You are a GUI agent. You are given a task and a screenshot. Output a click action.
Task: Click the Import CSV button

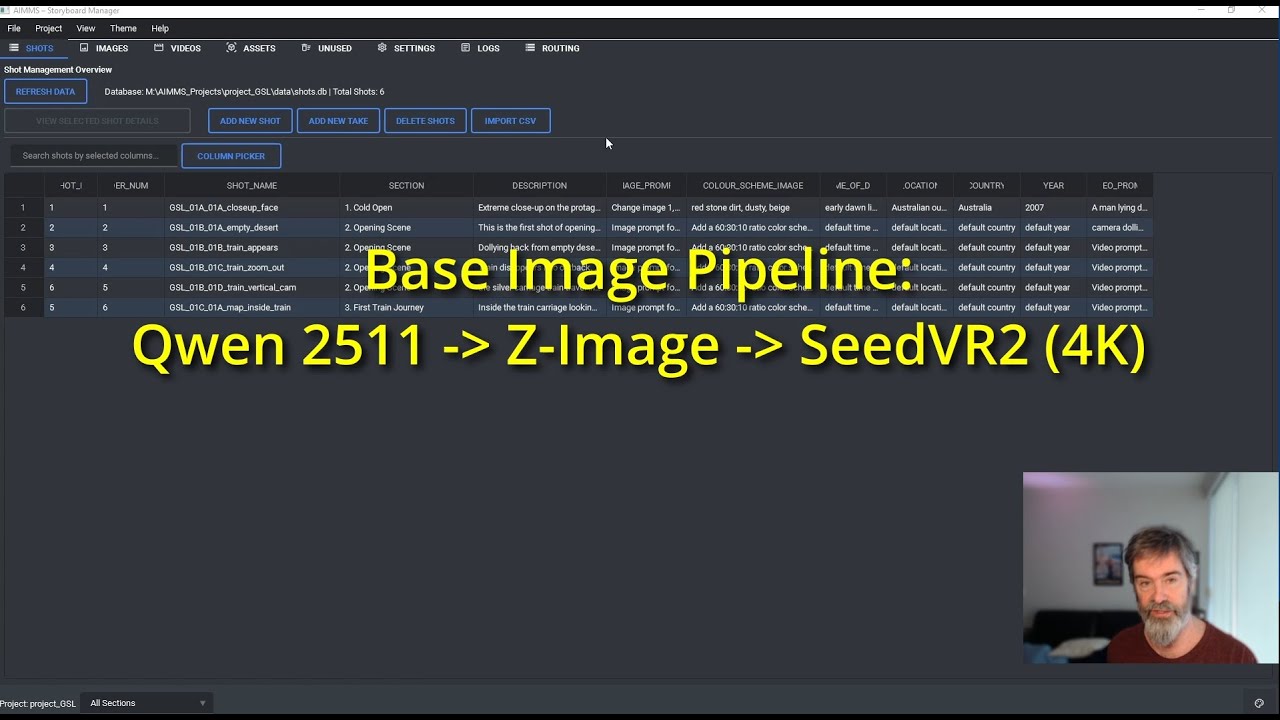pos(510,121)
